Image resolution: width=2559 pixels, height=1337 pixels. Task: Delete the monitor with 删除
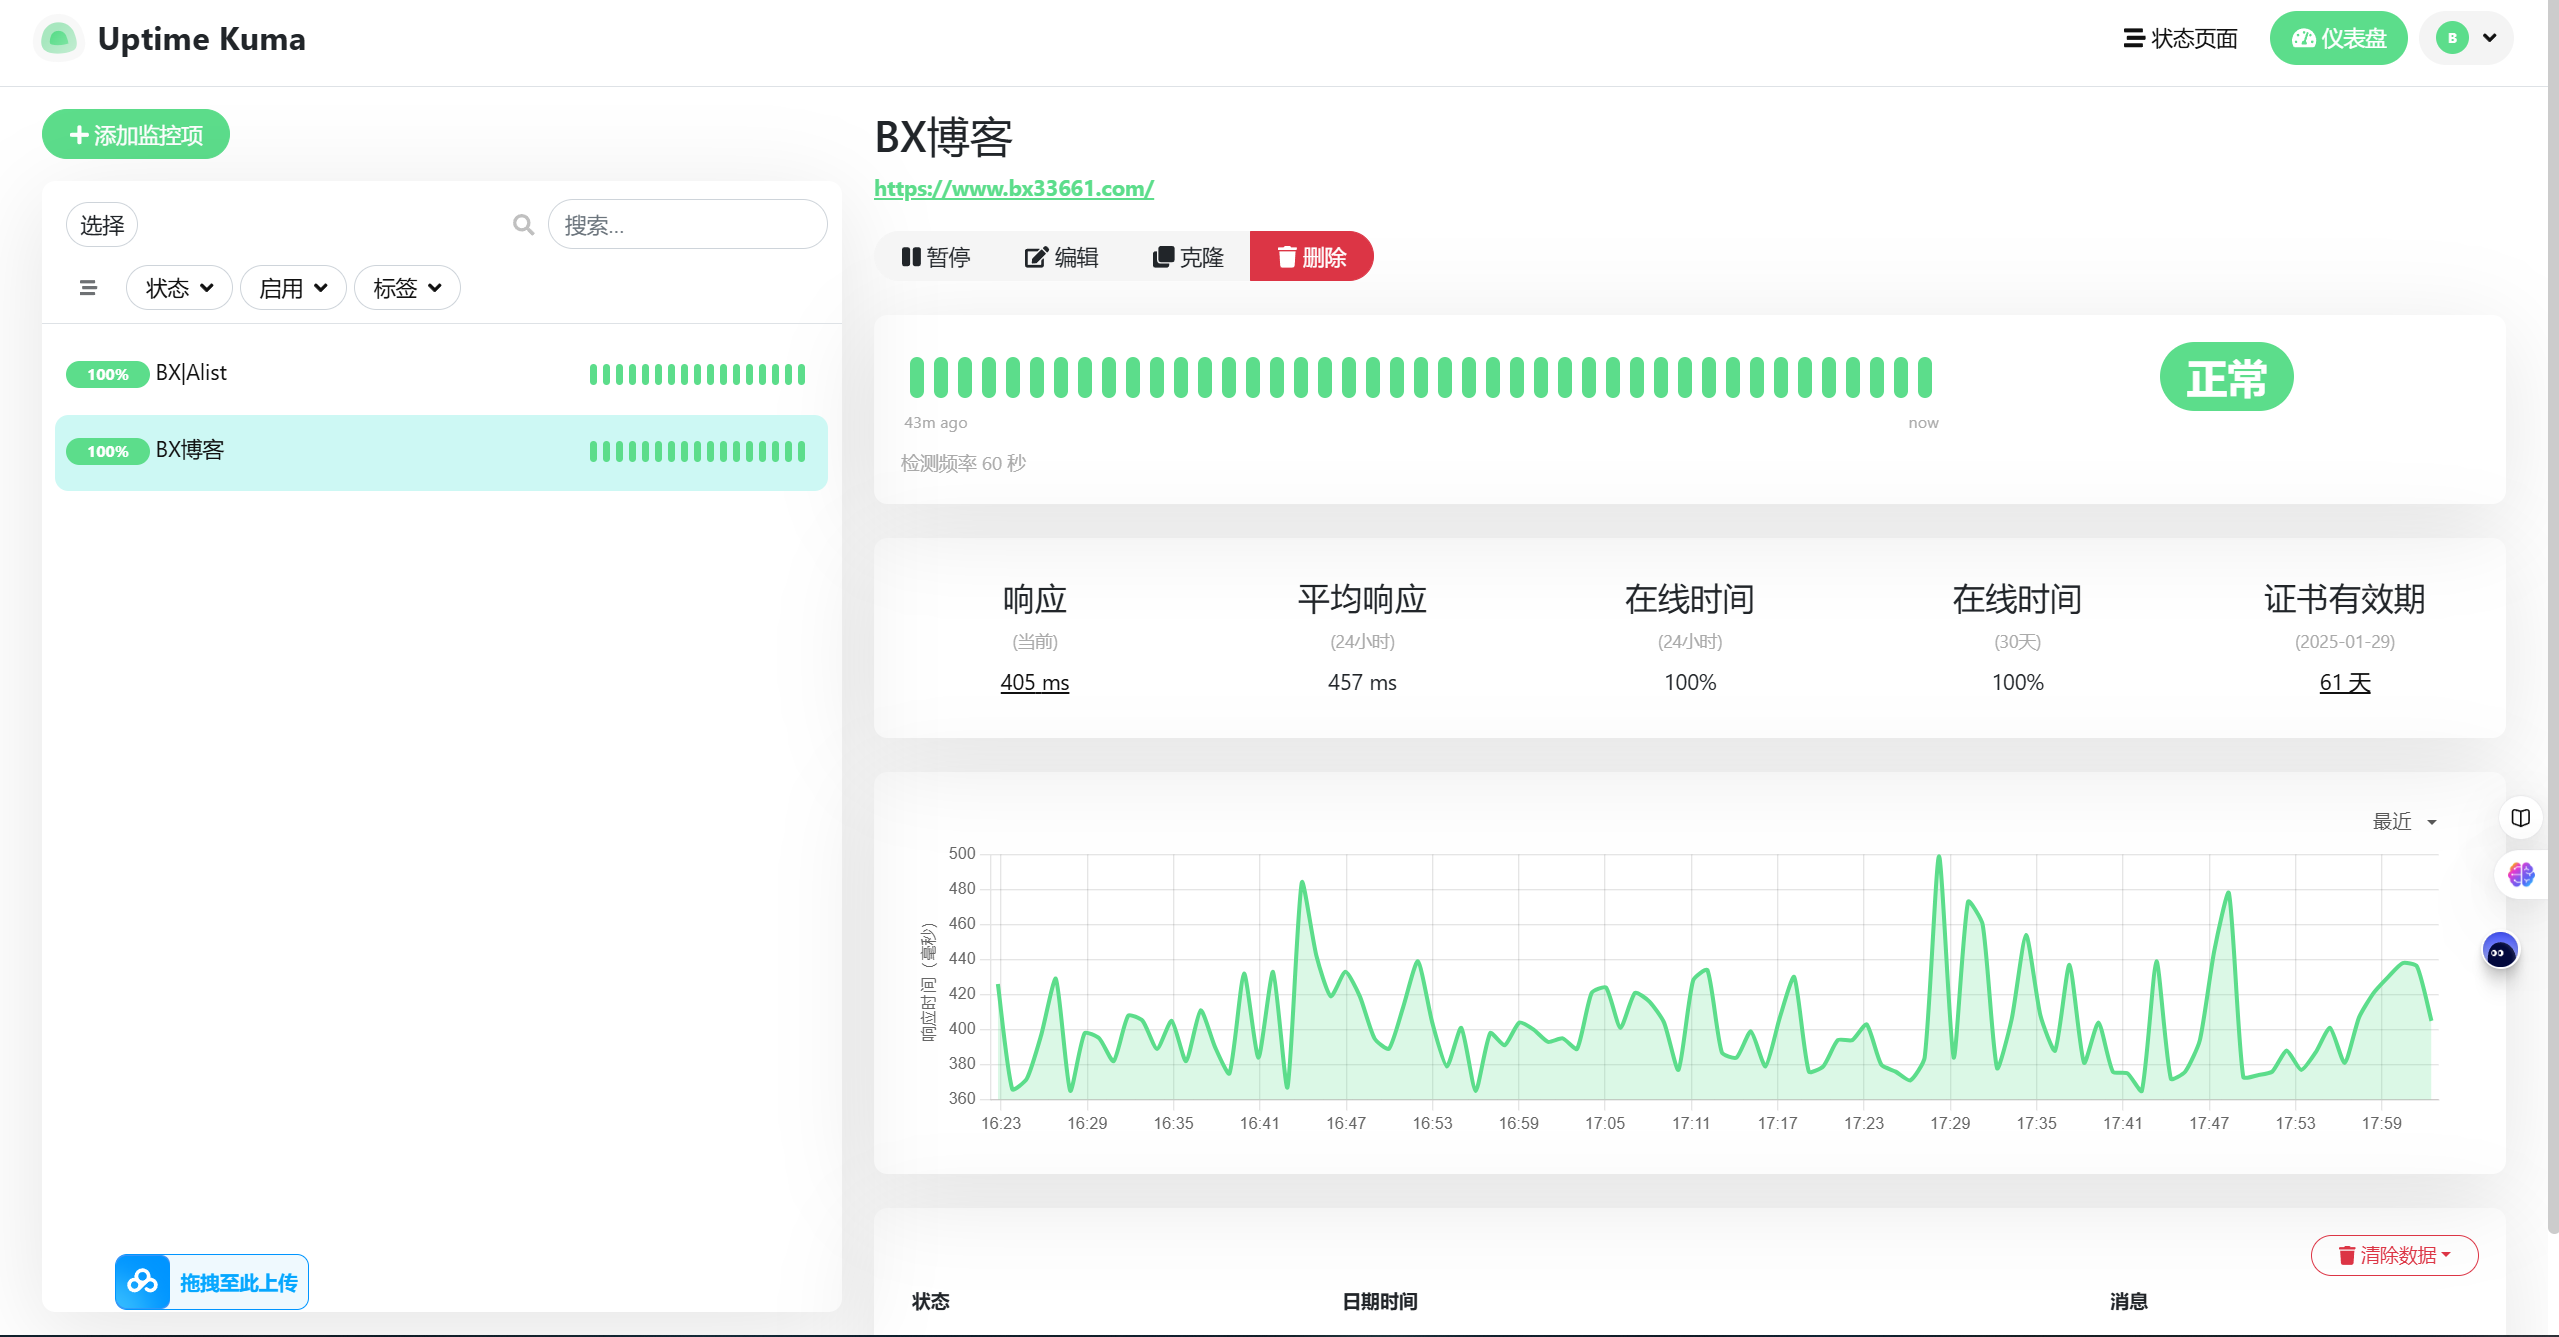point(1312,257)
